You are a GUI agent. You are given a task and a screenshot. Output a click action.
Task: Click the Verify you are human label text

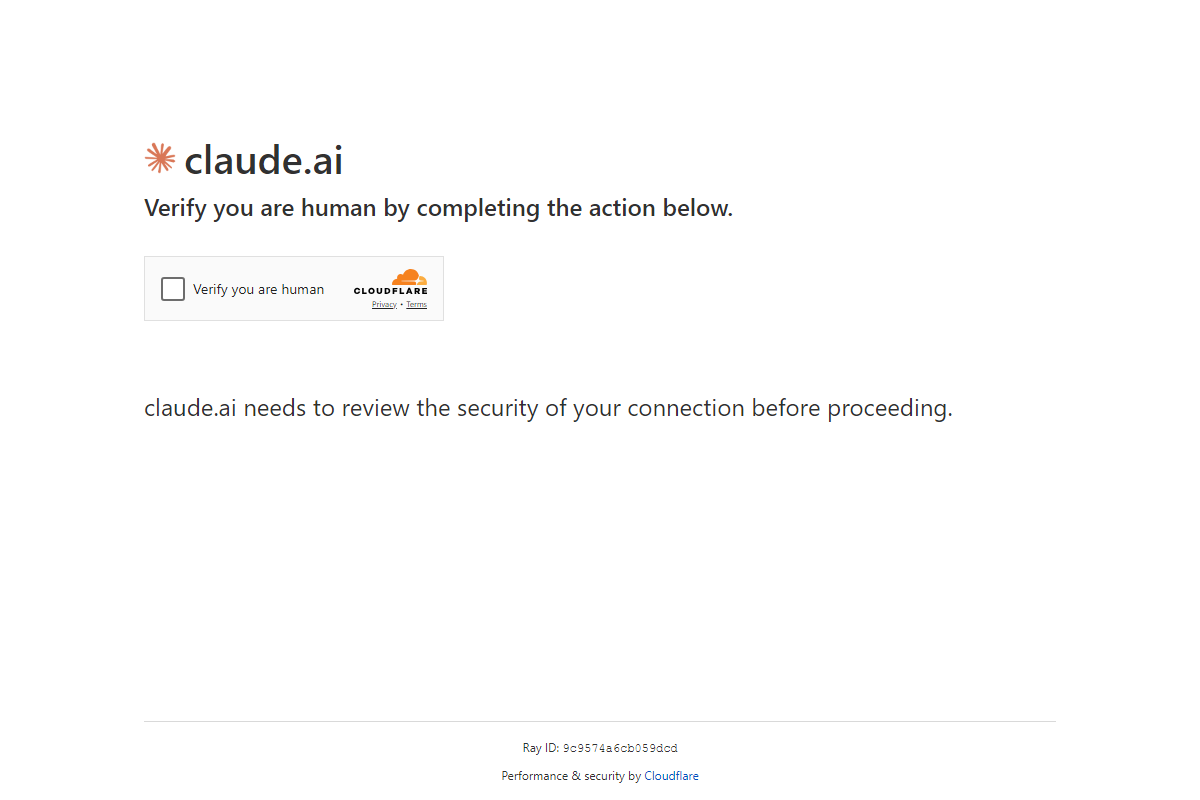pyautogui.click(x=258, y=288)
